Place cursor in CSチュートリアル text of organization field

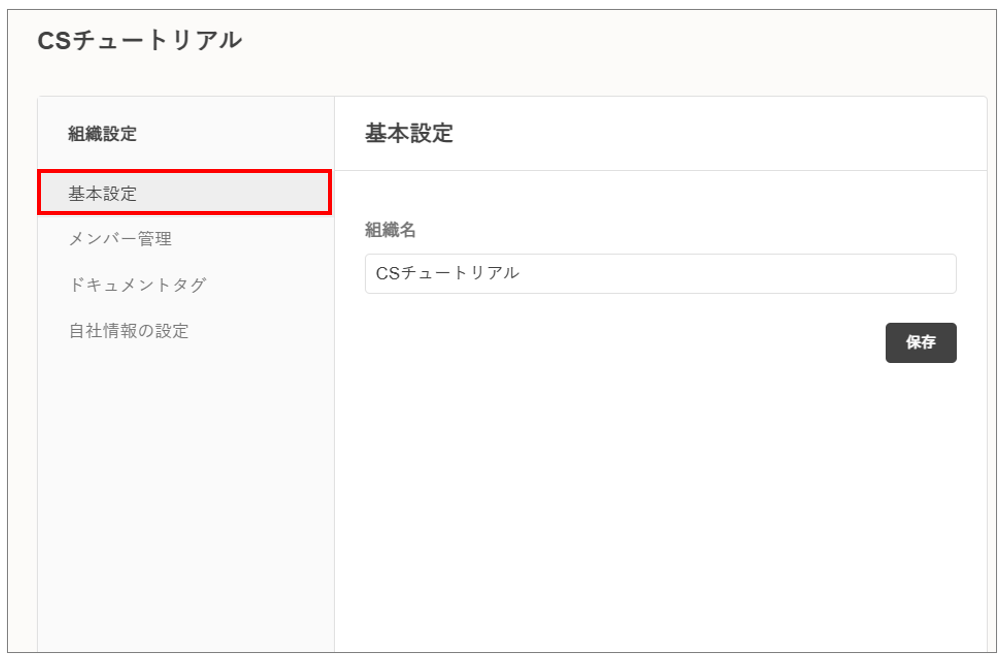pyautogui.click(x=447, y=273)
